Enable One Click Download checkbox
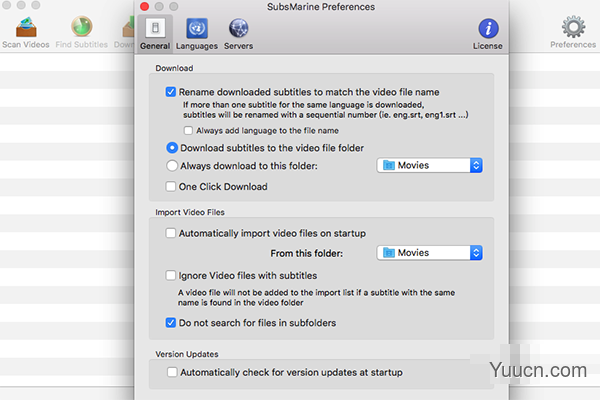This screenshot has height=400, width=600. tap(171, 186)
